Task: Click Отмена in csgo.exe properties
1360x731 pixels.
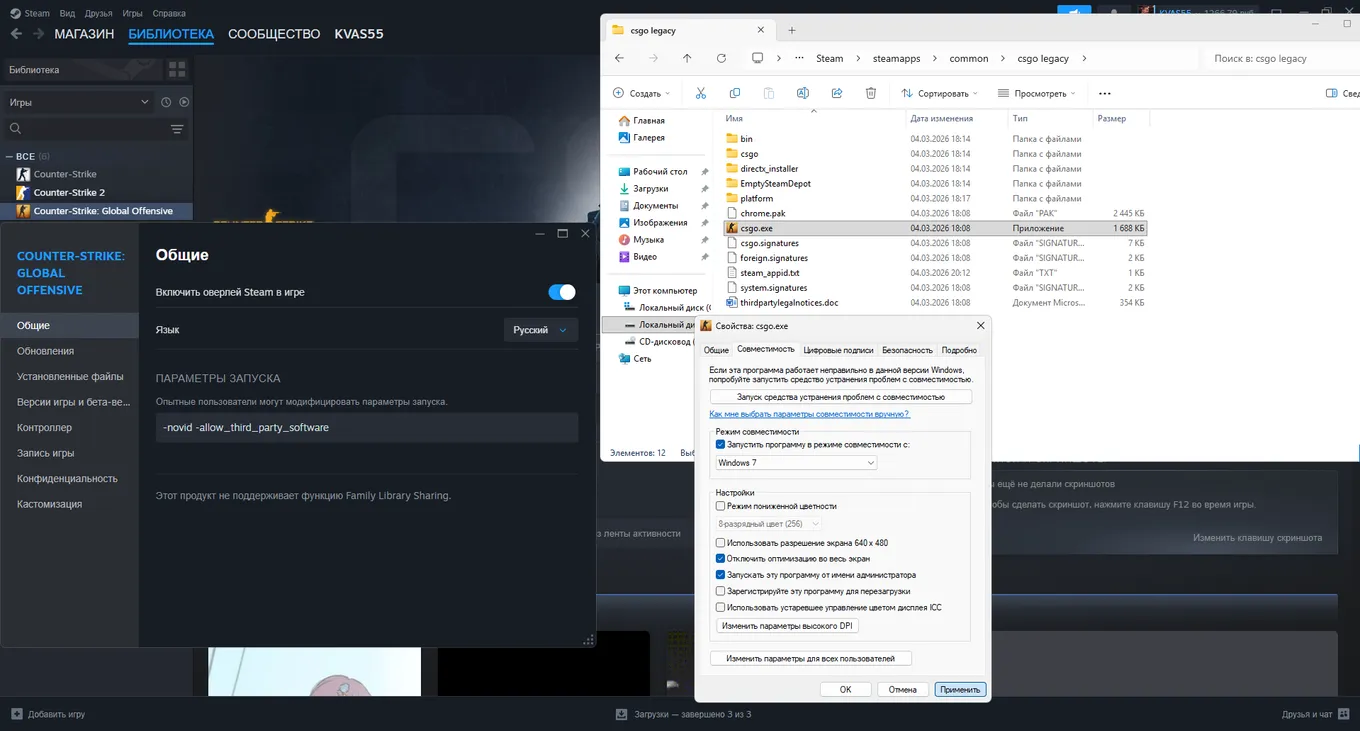Action: pos(903,689)
